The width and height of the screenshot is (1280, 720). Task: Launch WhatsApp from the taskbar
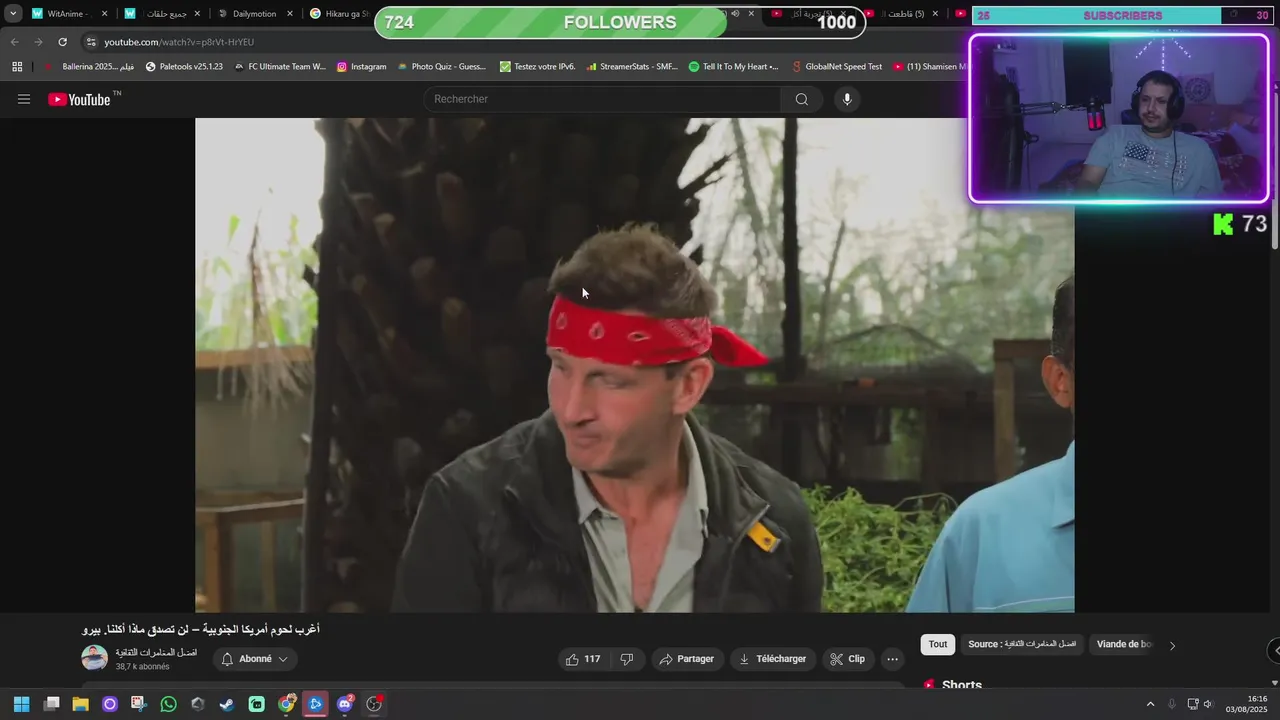pos(168,704)
